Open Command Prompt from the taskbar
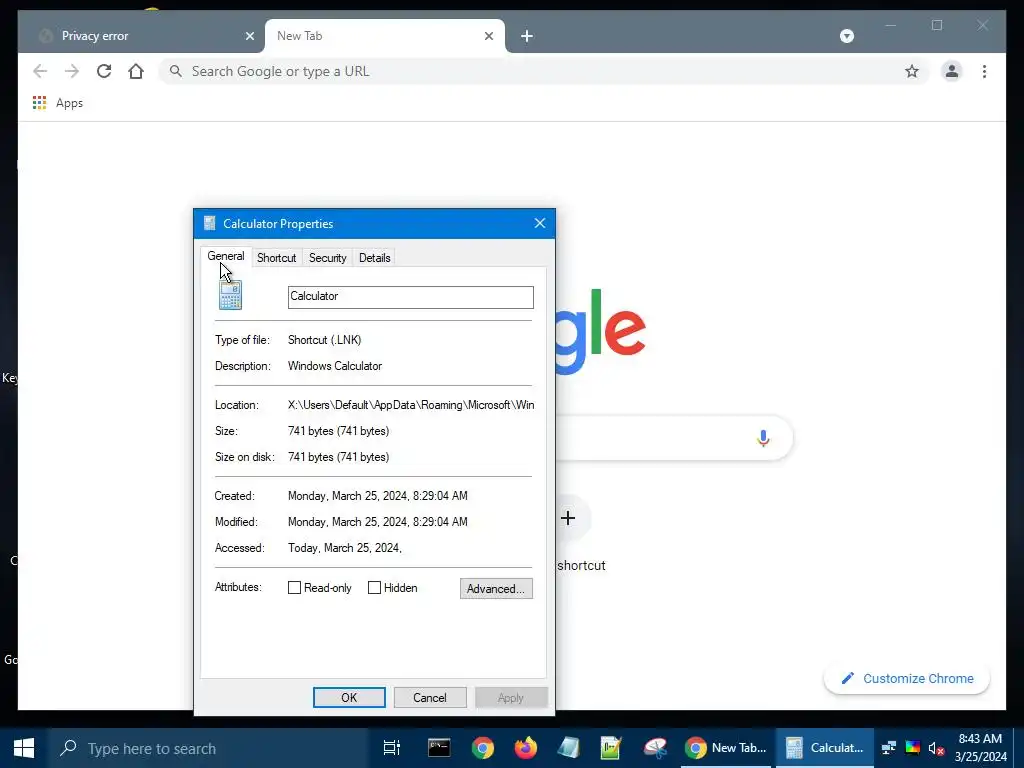Viewport: 1024px width, 768px height. [x=439, y=748]
